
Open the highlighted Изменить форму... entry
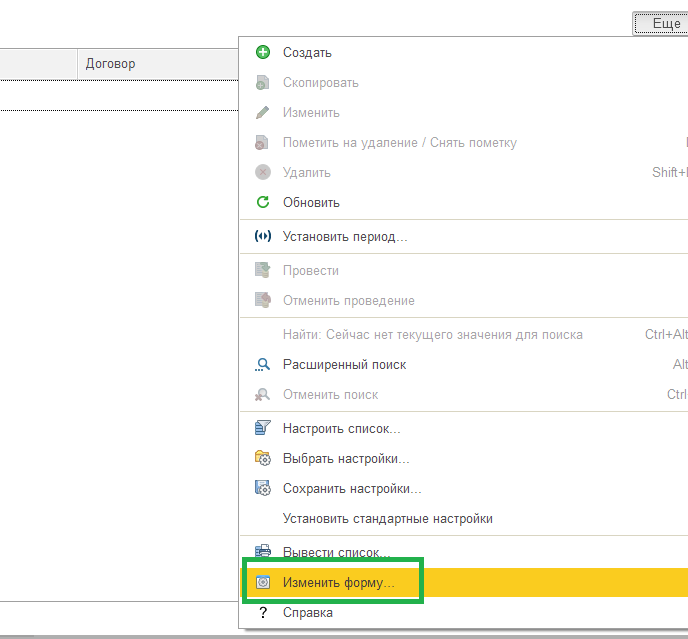(464, 582)
